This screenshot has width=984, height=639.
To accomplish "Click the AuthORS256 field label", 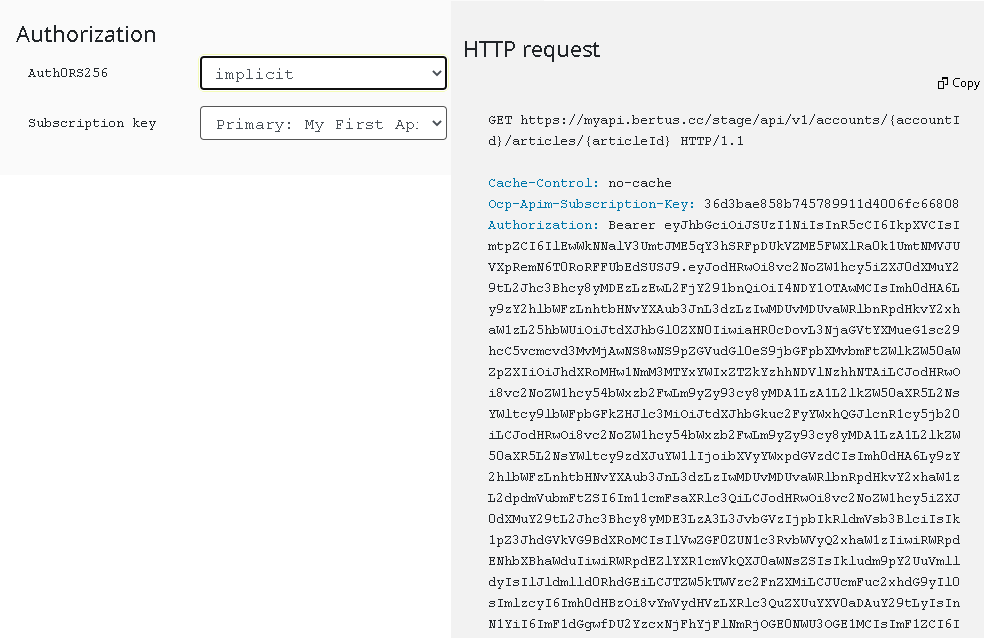I will [68, 73].
